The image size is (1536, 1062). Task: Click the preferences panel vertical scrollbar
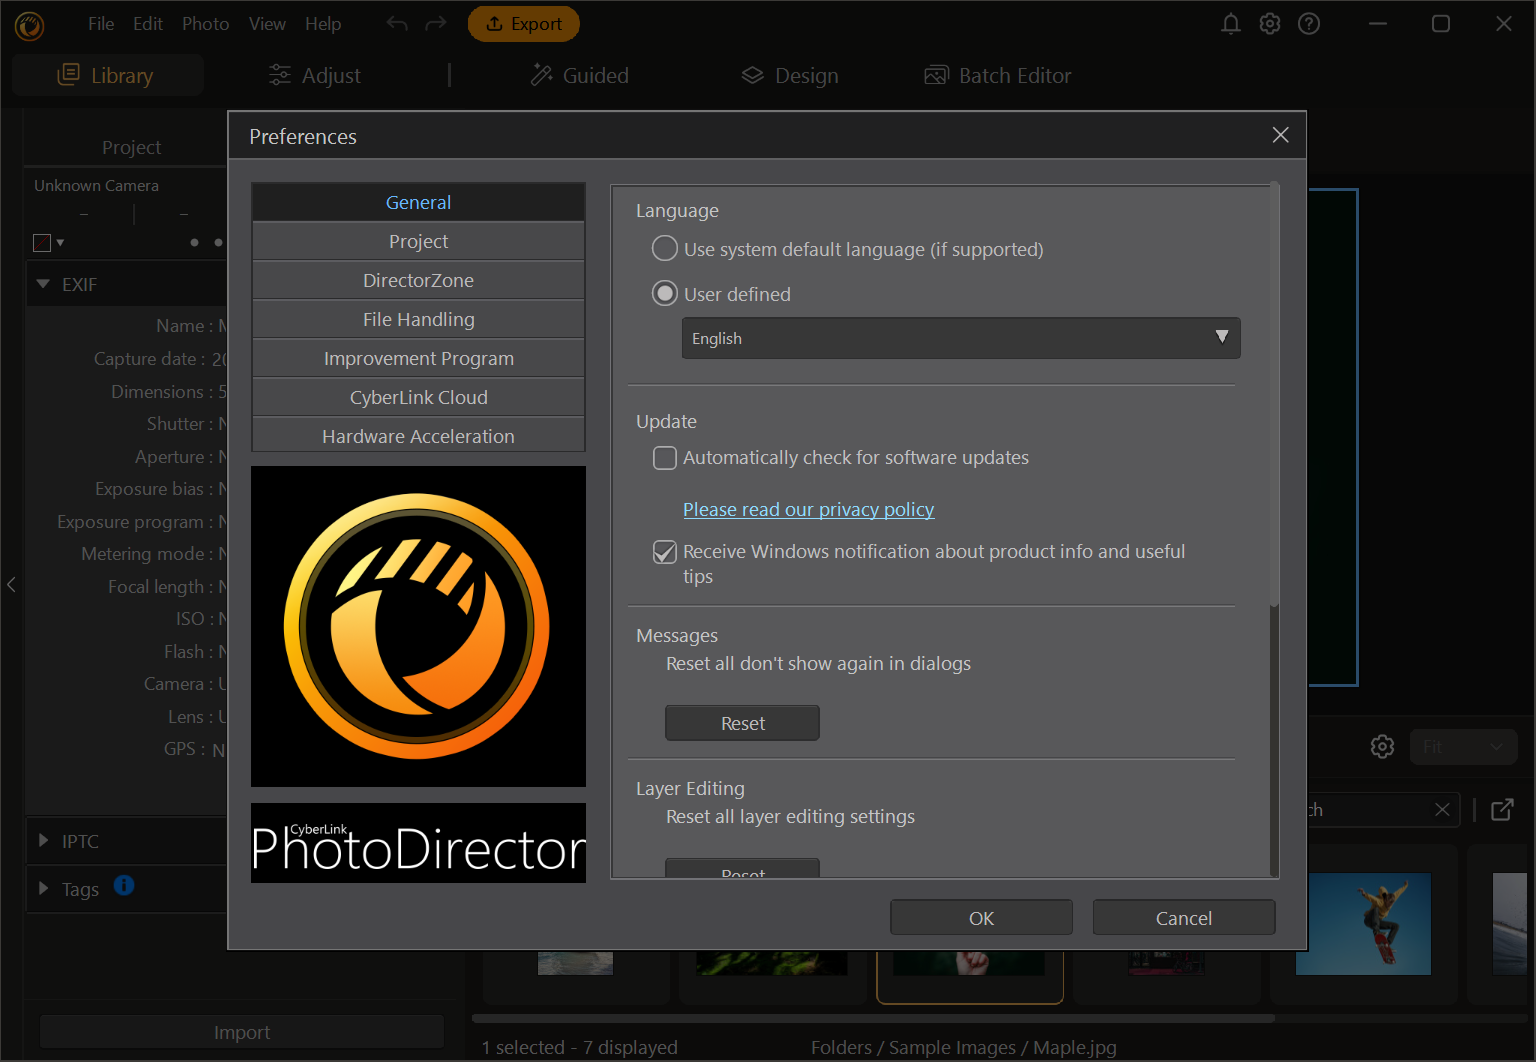click(1274, 400)
